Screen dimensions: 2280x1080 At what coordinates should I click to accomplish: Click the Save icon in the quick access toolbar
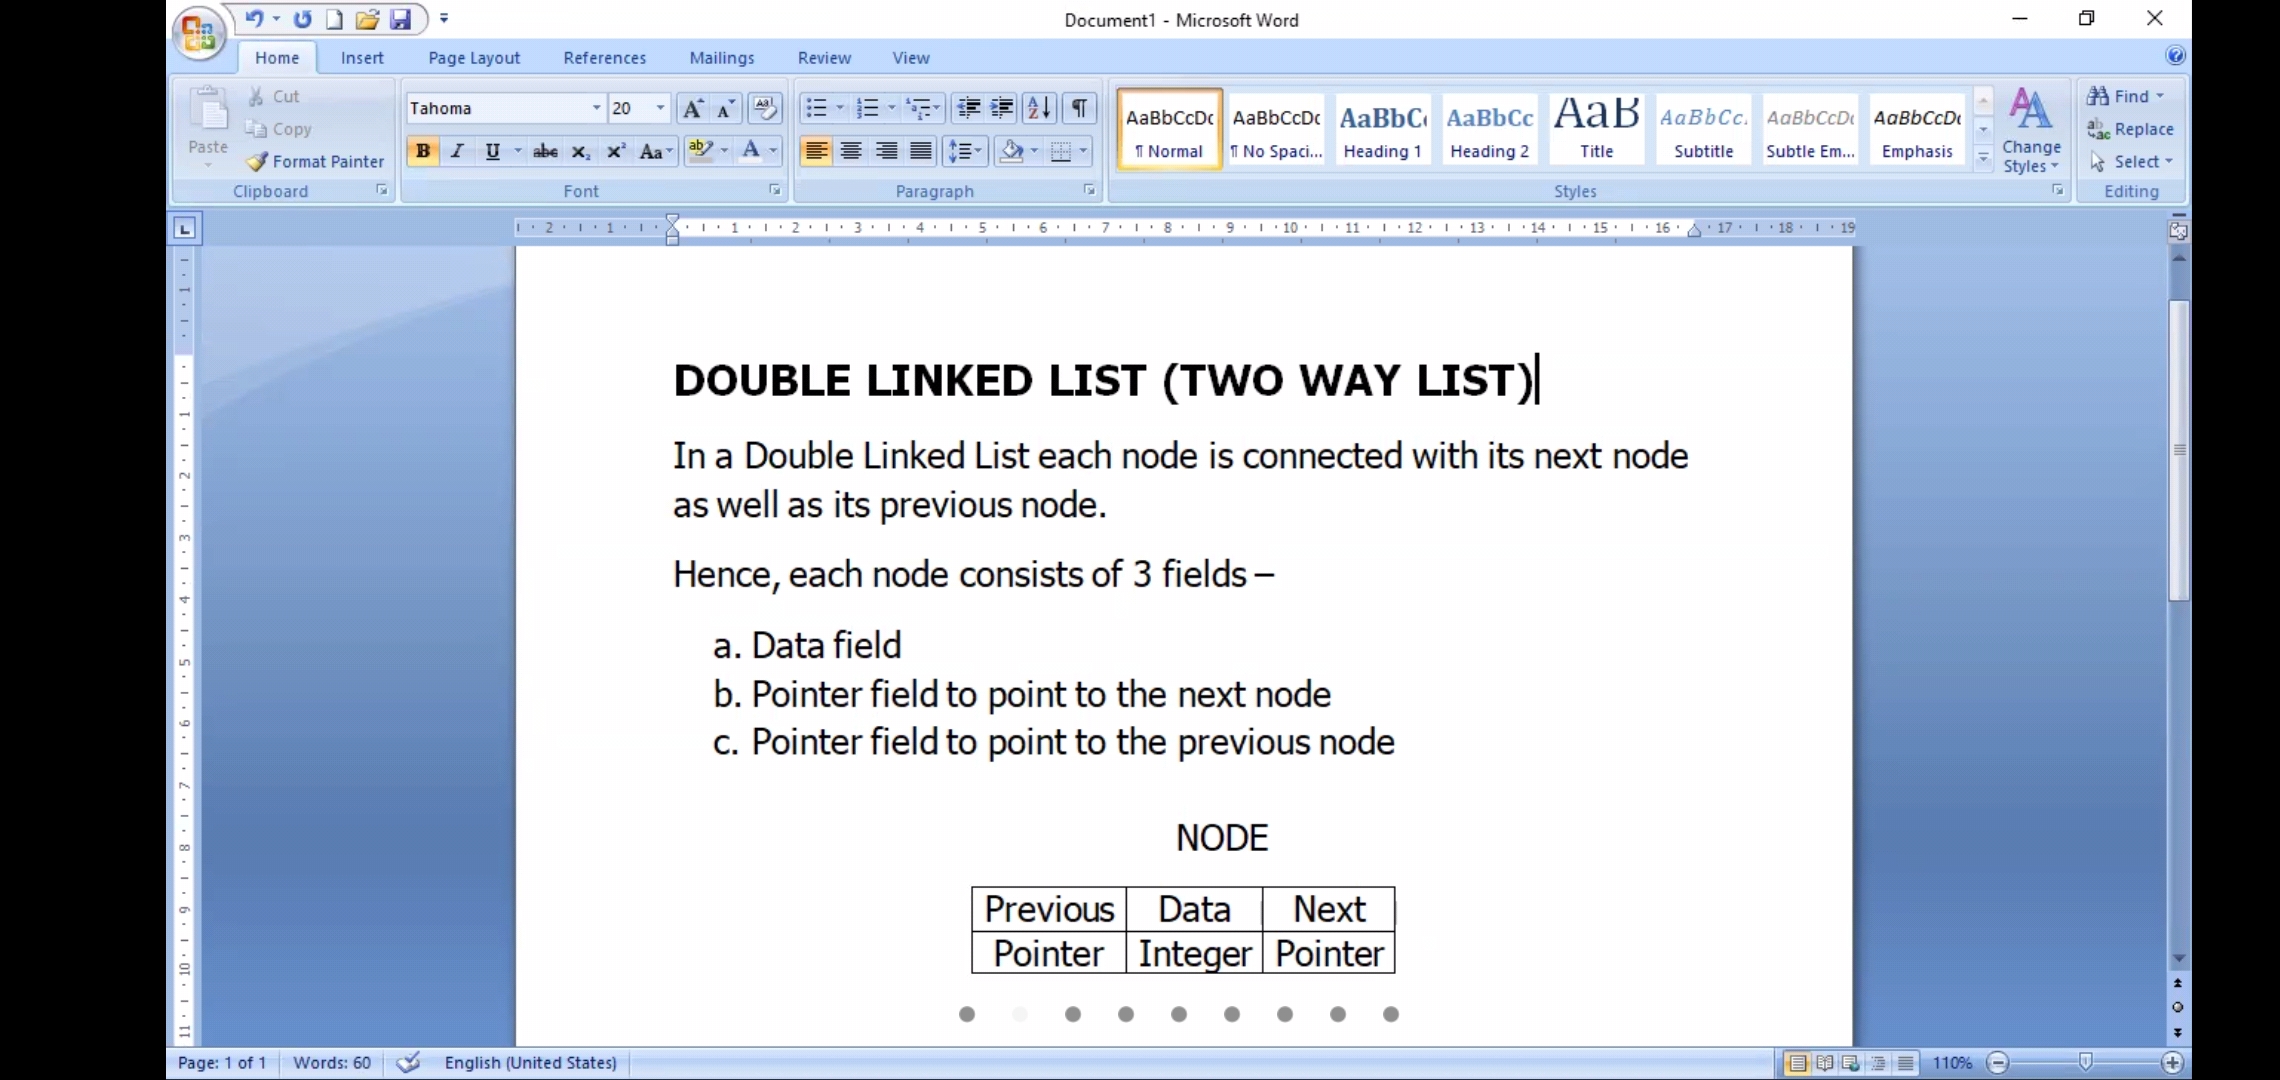[x=400, y=19]
